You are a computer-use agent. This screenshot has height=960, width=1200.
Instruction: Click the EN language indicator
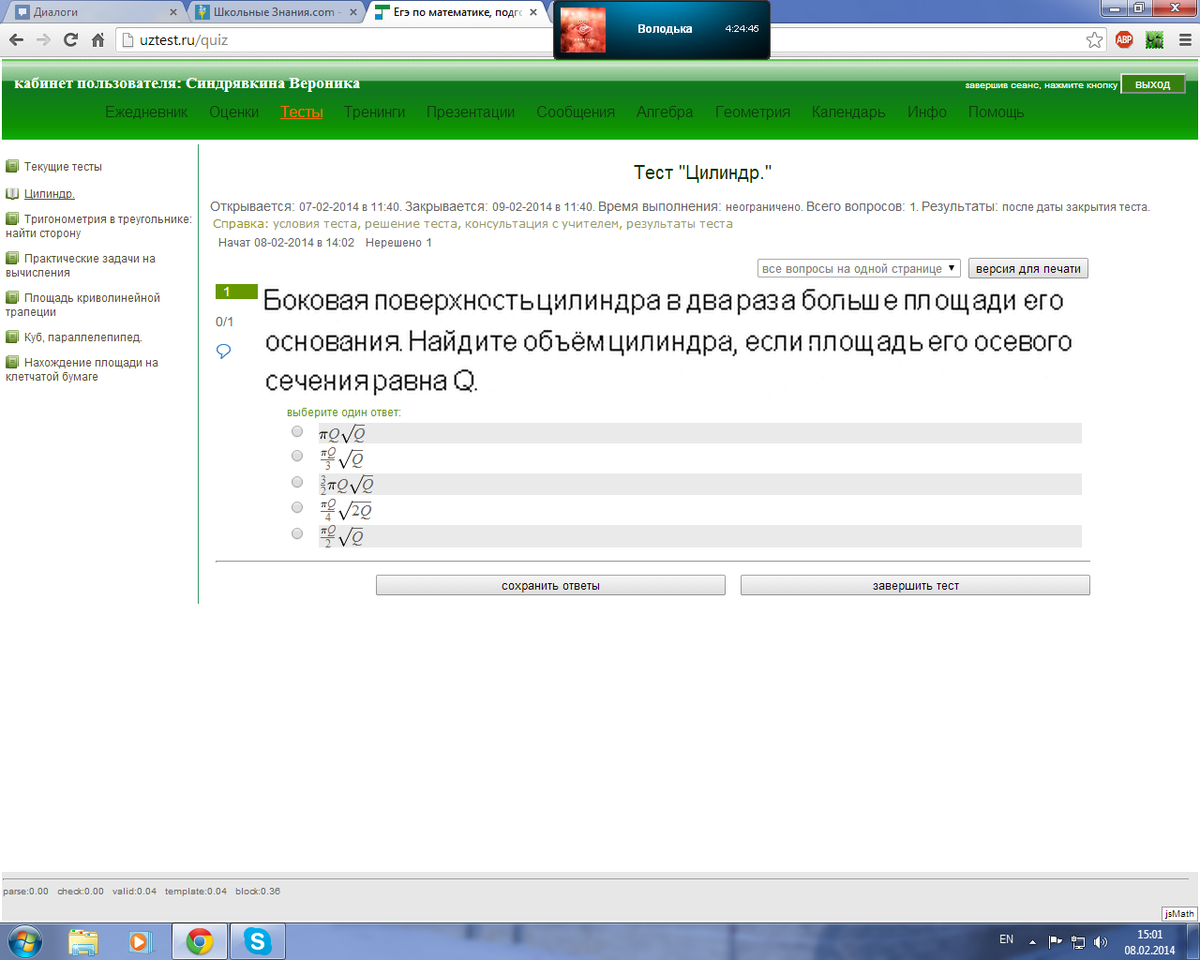coord(1006,940)
